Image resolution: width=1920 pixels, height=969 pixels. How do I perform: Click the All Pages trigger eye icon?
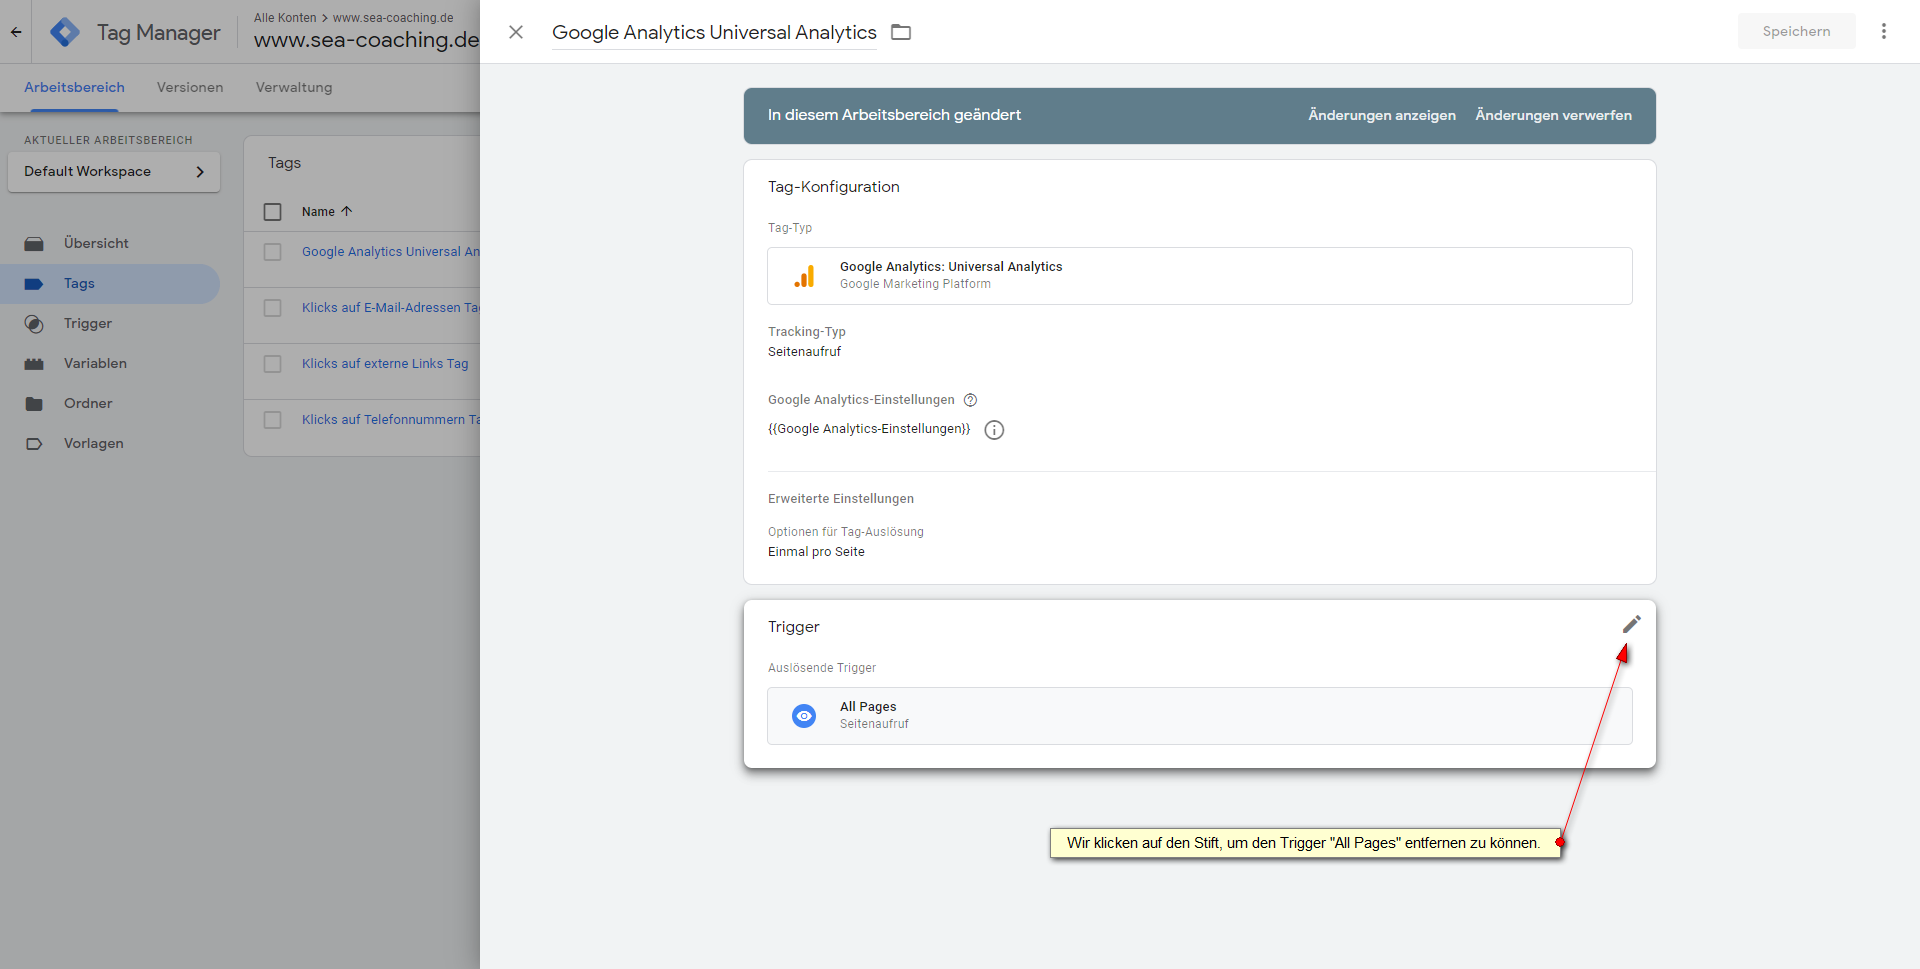pos(804,716)
